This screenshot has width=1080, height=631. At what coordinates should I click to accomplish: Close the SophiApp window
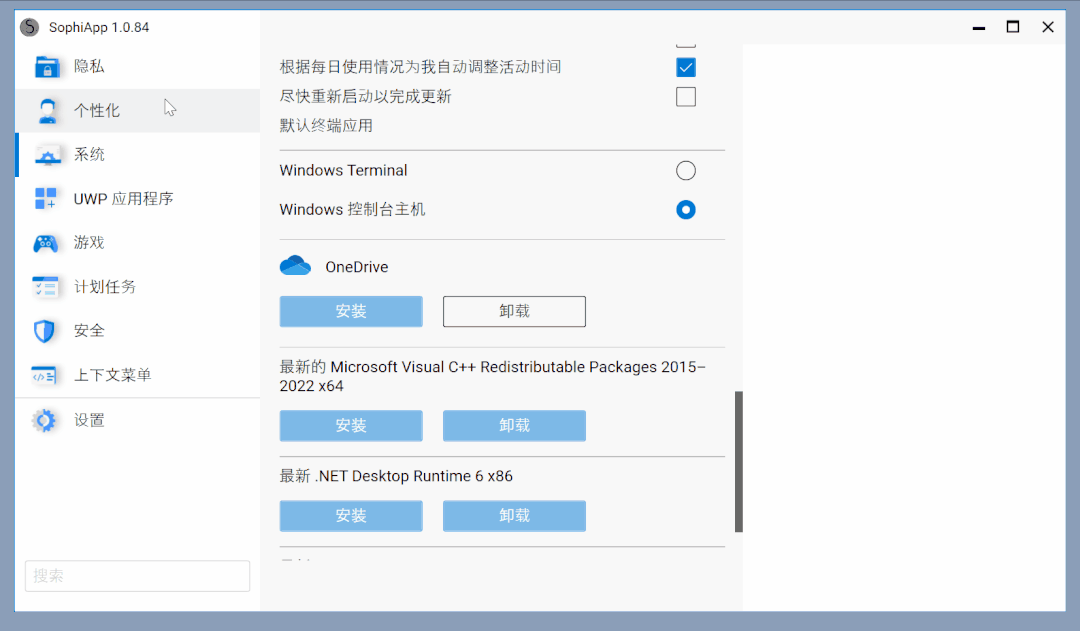pyautogui.click(x=1048, y=28)
